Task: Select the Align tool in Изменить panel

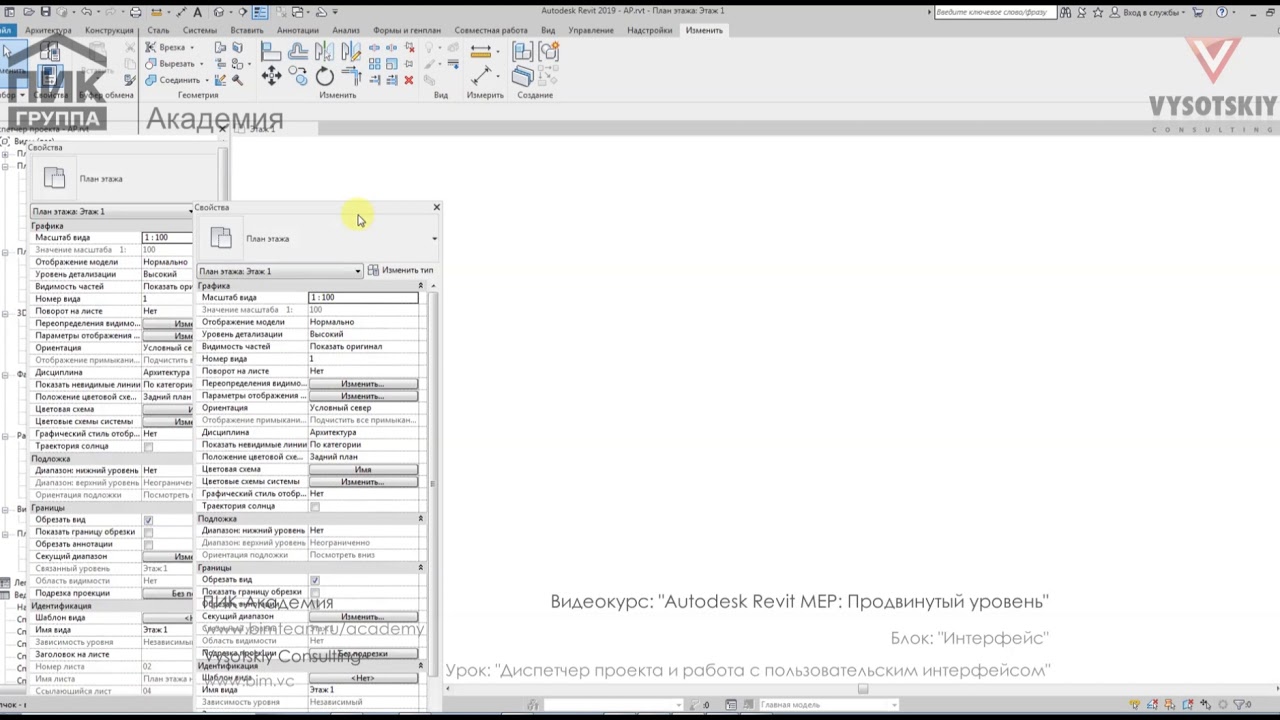Action: 271,51
